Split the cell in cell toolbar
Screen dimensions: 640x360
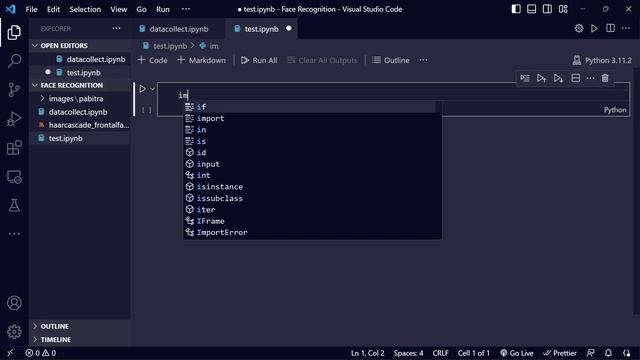tap(576, 78)
